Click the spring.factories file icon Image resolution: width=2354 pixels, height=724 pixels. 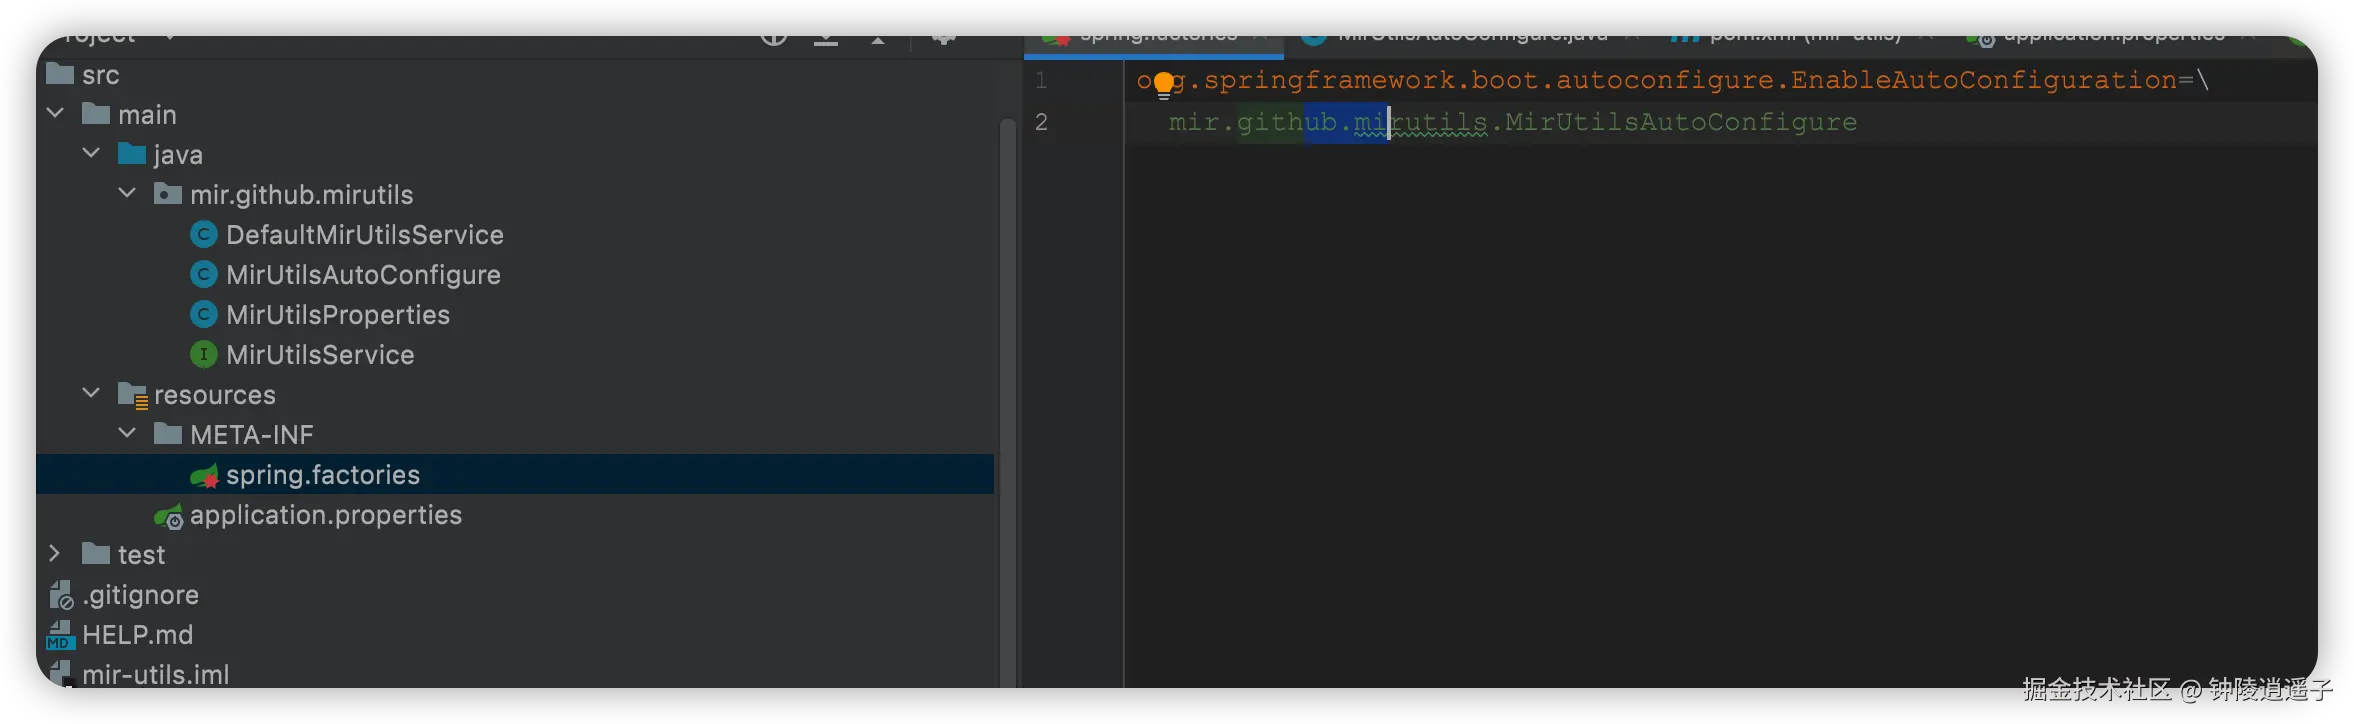[205, 476]
